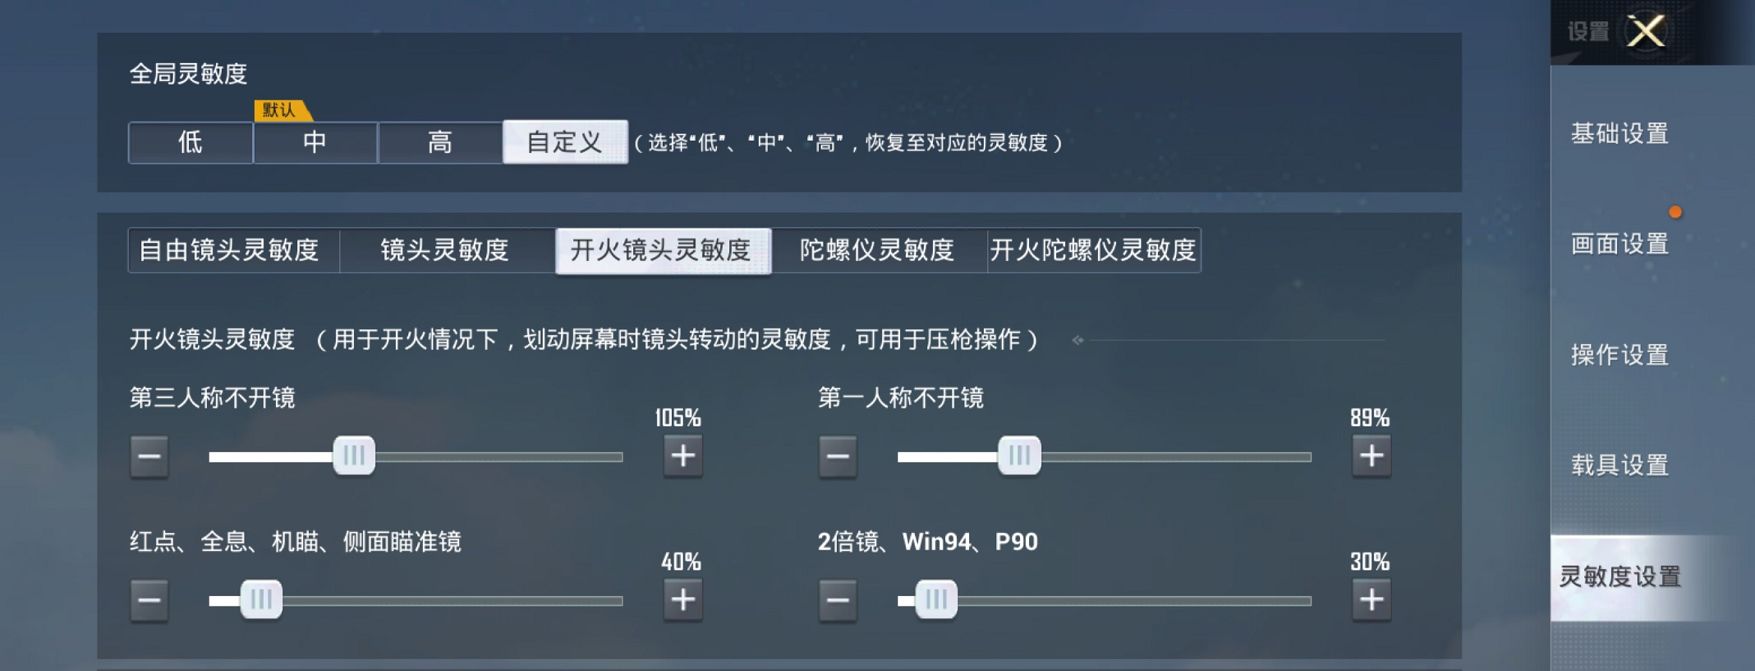This screenshot has width=1755, height=671.
Task: Click minus for third-person no-scope sensitivity
Action: (149, 456)
